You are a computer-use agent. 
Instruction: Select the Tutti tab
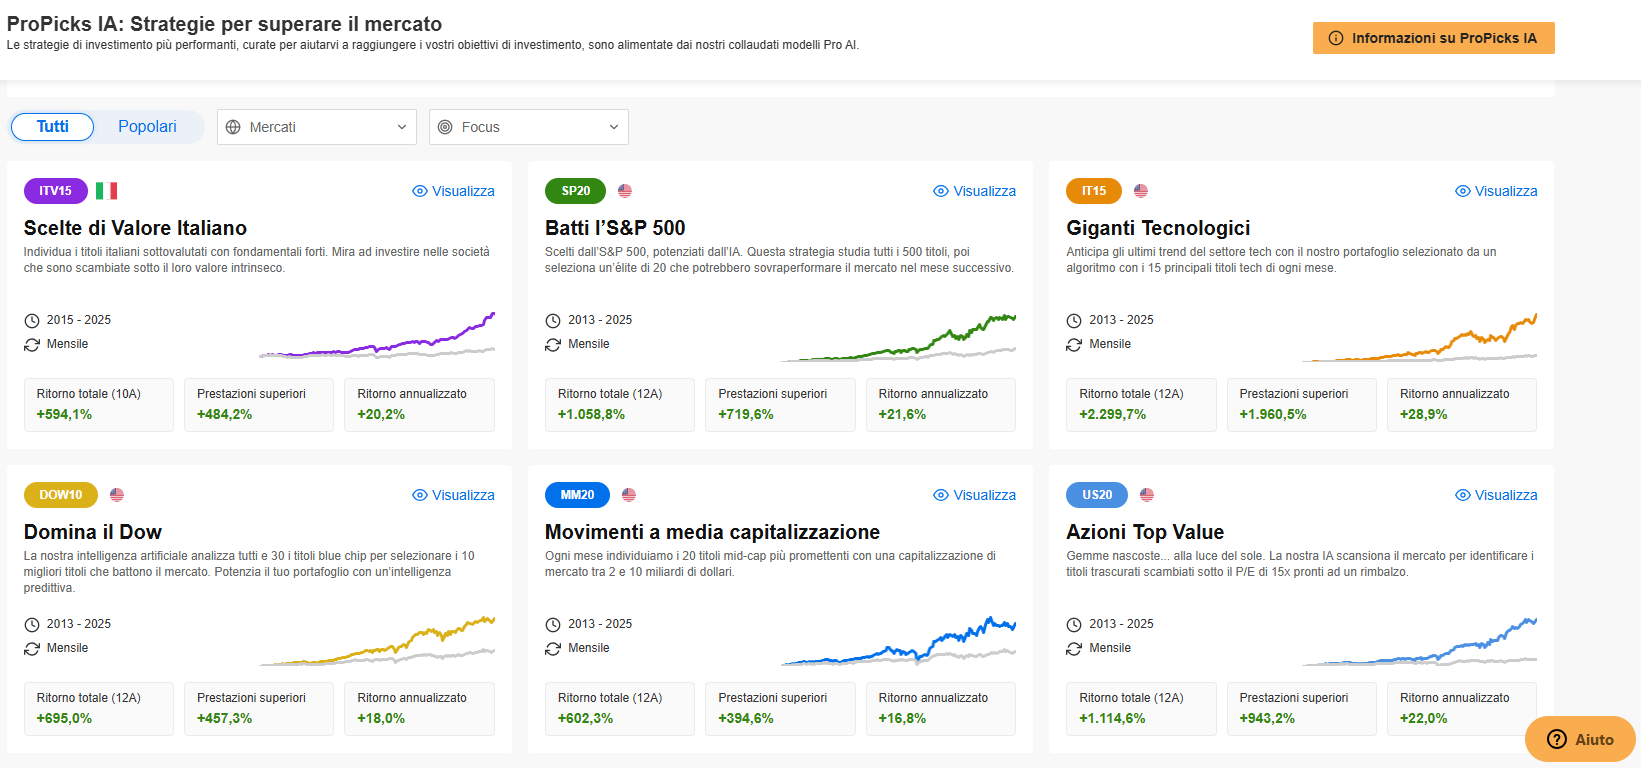(x=53, y=127)
